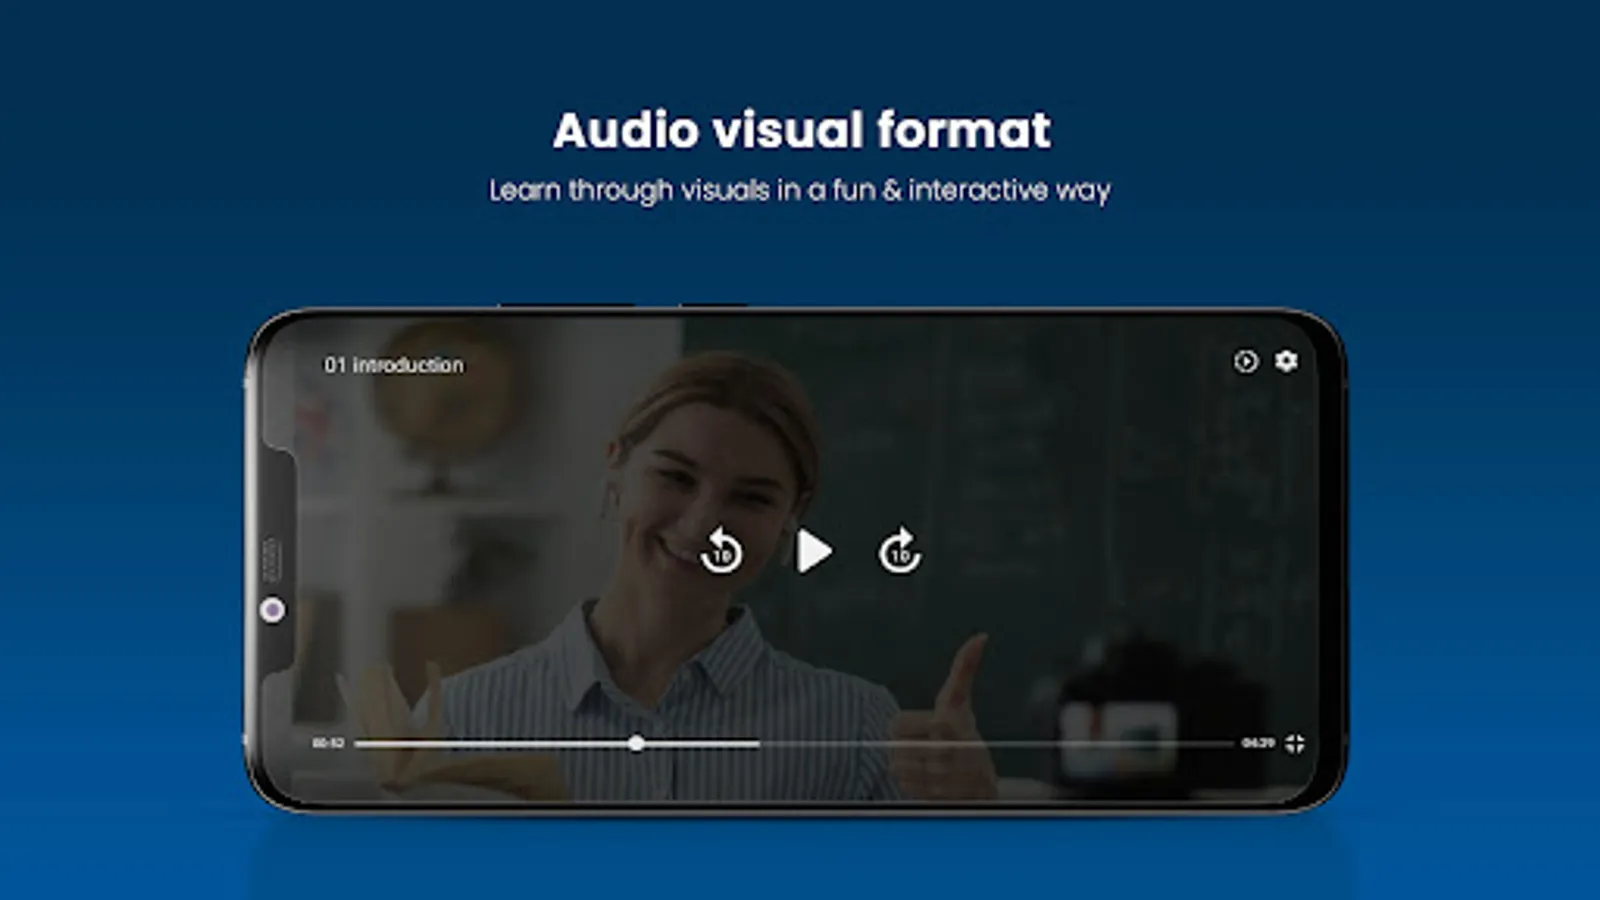Click the played portion of the progress bar
Viewport: 1600px width, 900px height.
point(495,743)
